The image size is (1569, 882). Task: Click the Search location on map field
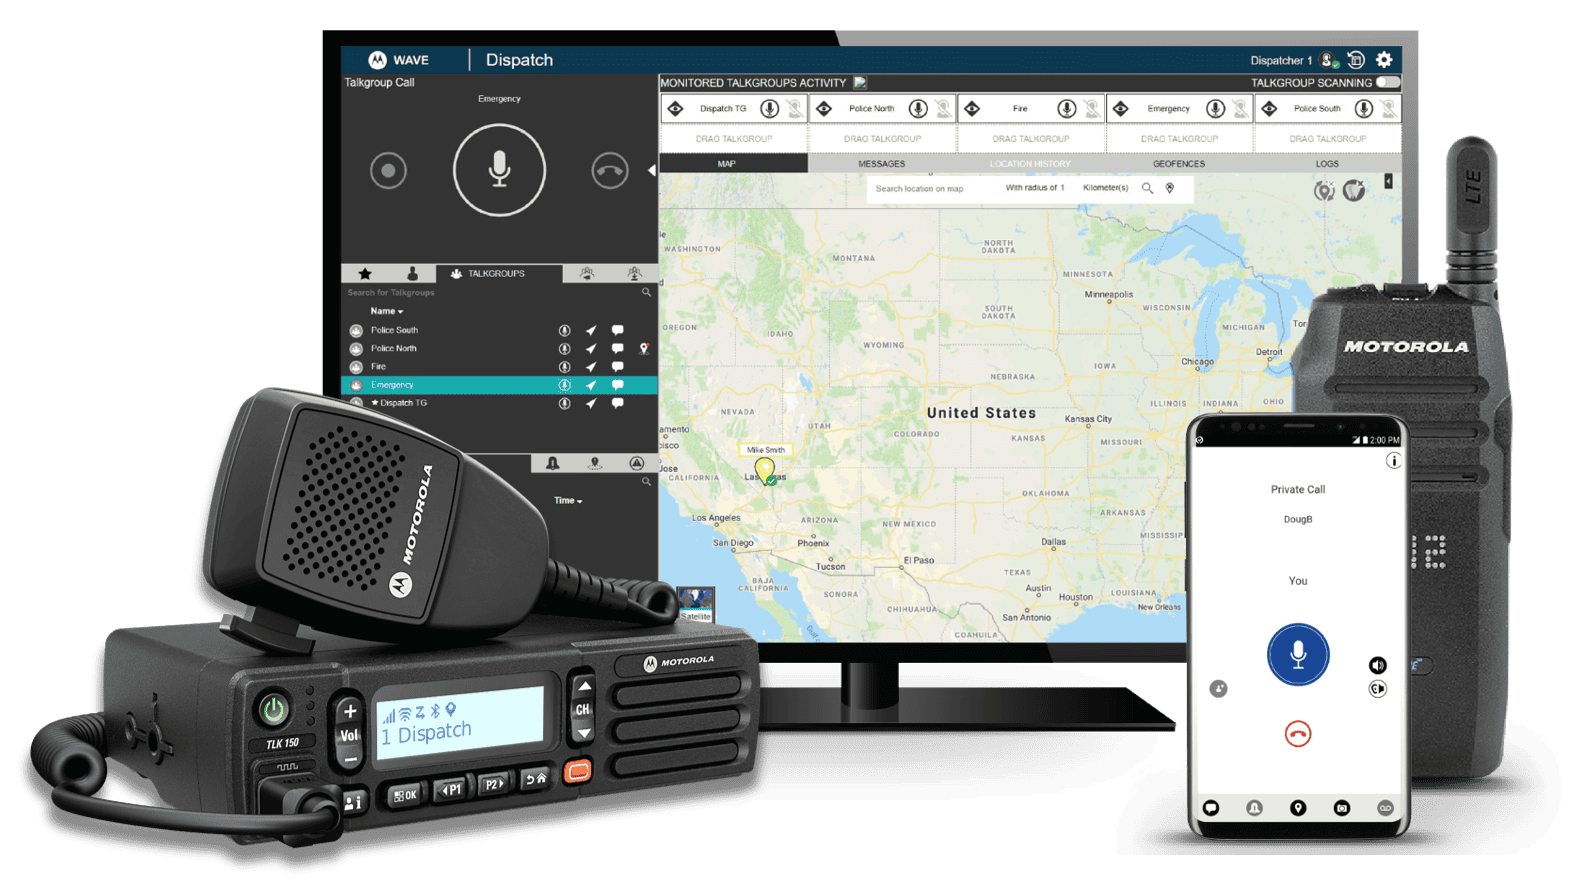coord(932,188)
